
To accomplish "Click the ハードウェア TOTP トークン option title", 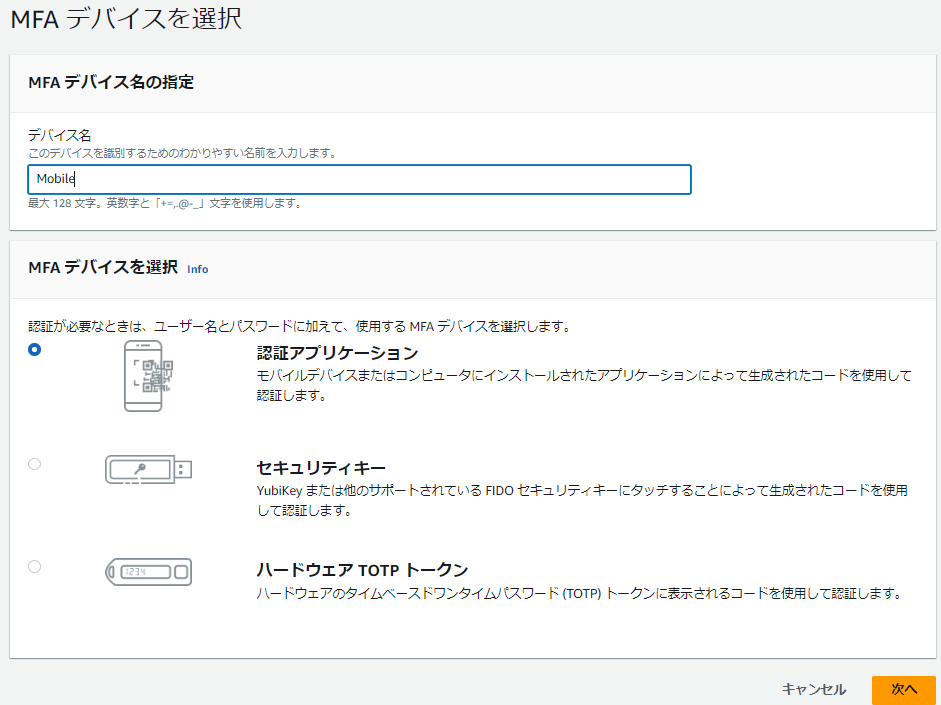I will 362,570.
